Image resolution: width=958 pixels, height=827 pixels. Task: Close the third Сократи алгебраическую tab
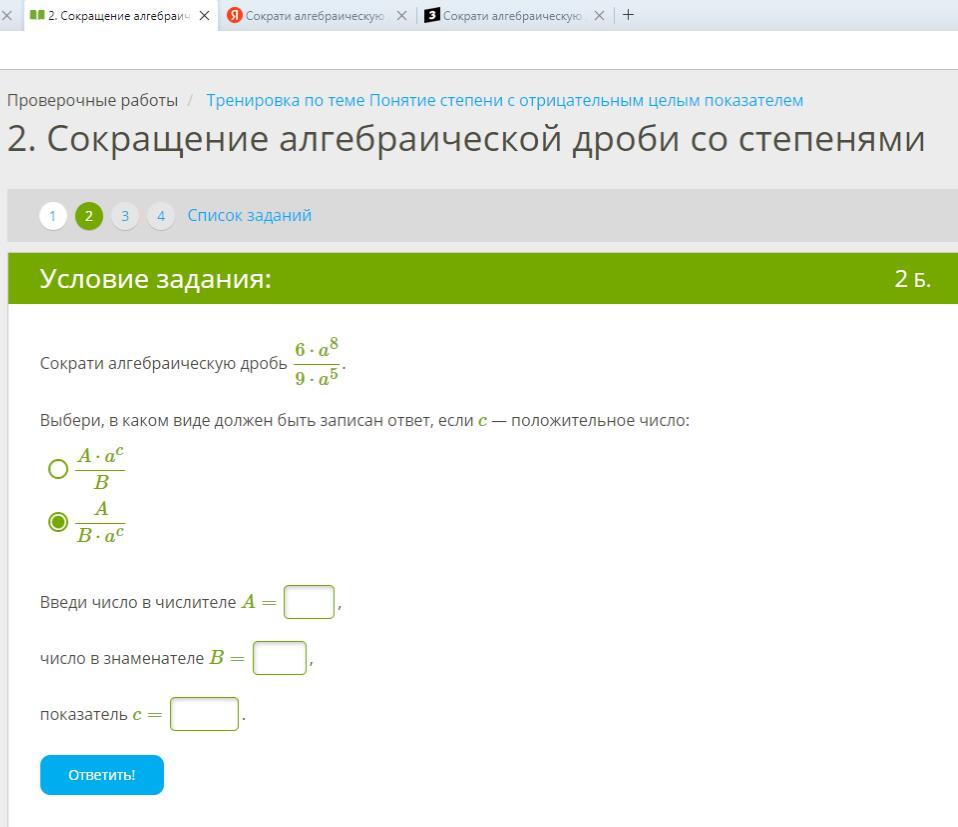pyautogui.click(x=599, y=16)
